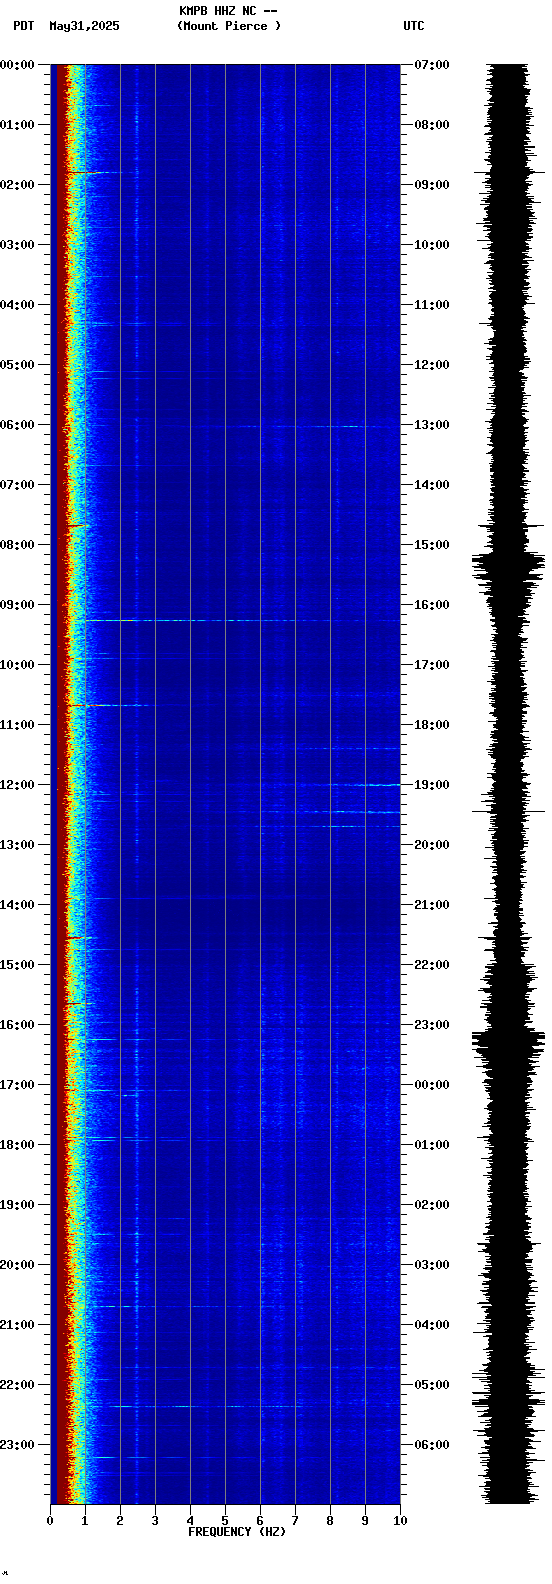The image size is (552, 1584).
Task: Click the 18:00 UTC label on right axis
Action: click(432, 725)
